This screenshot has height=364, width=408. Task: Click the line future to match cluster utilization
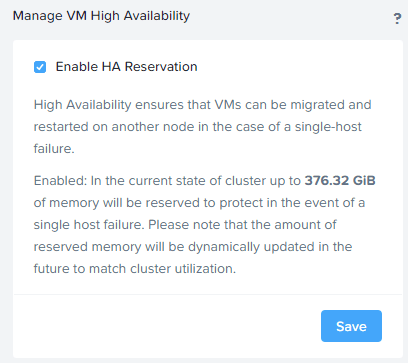point(135,269)
